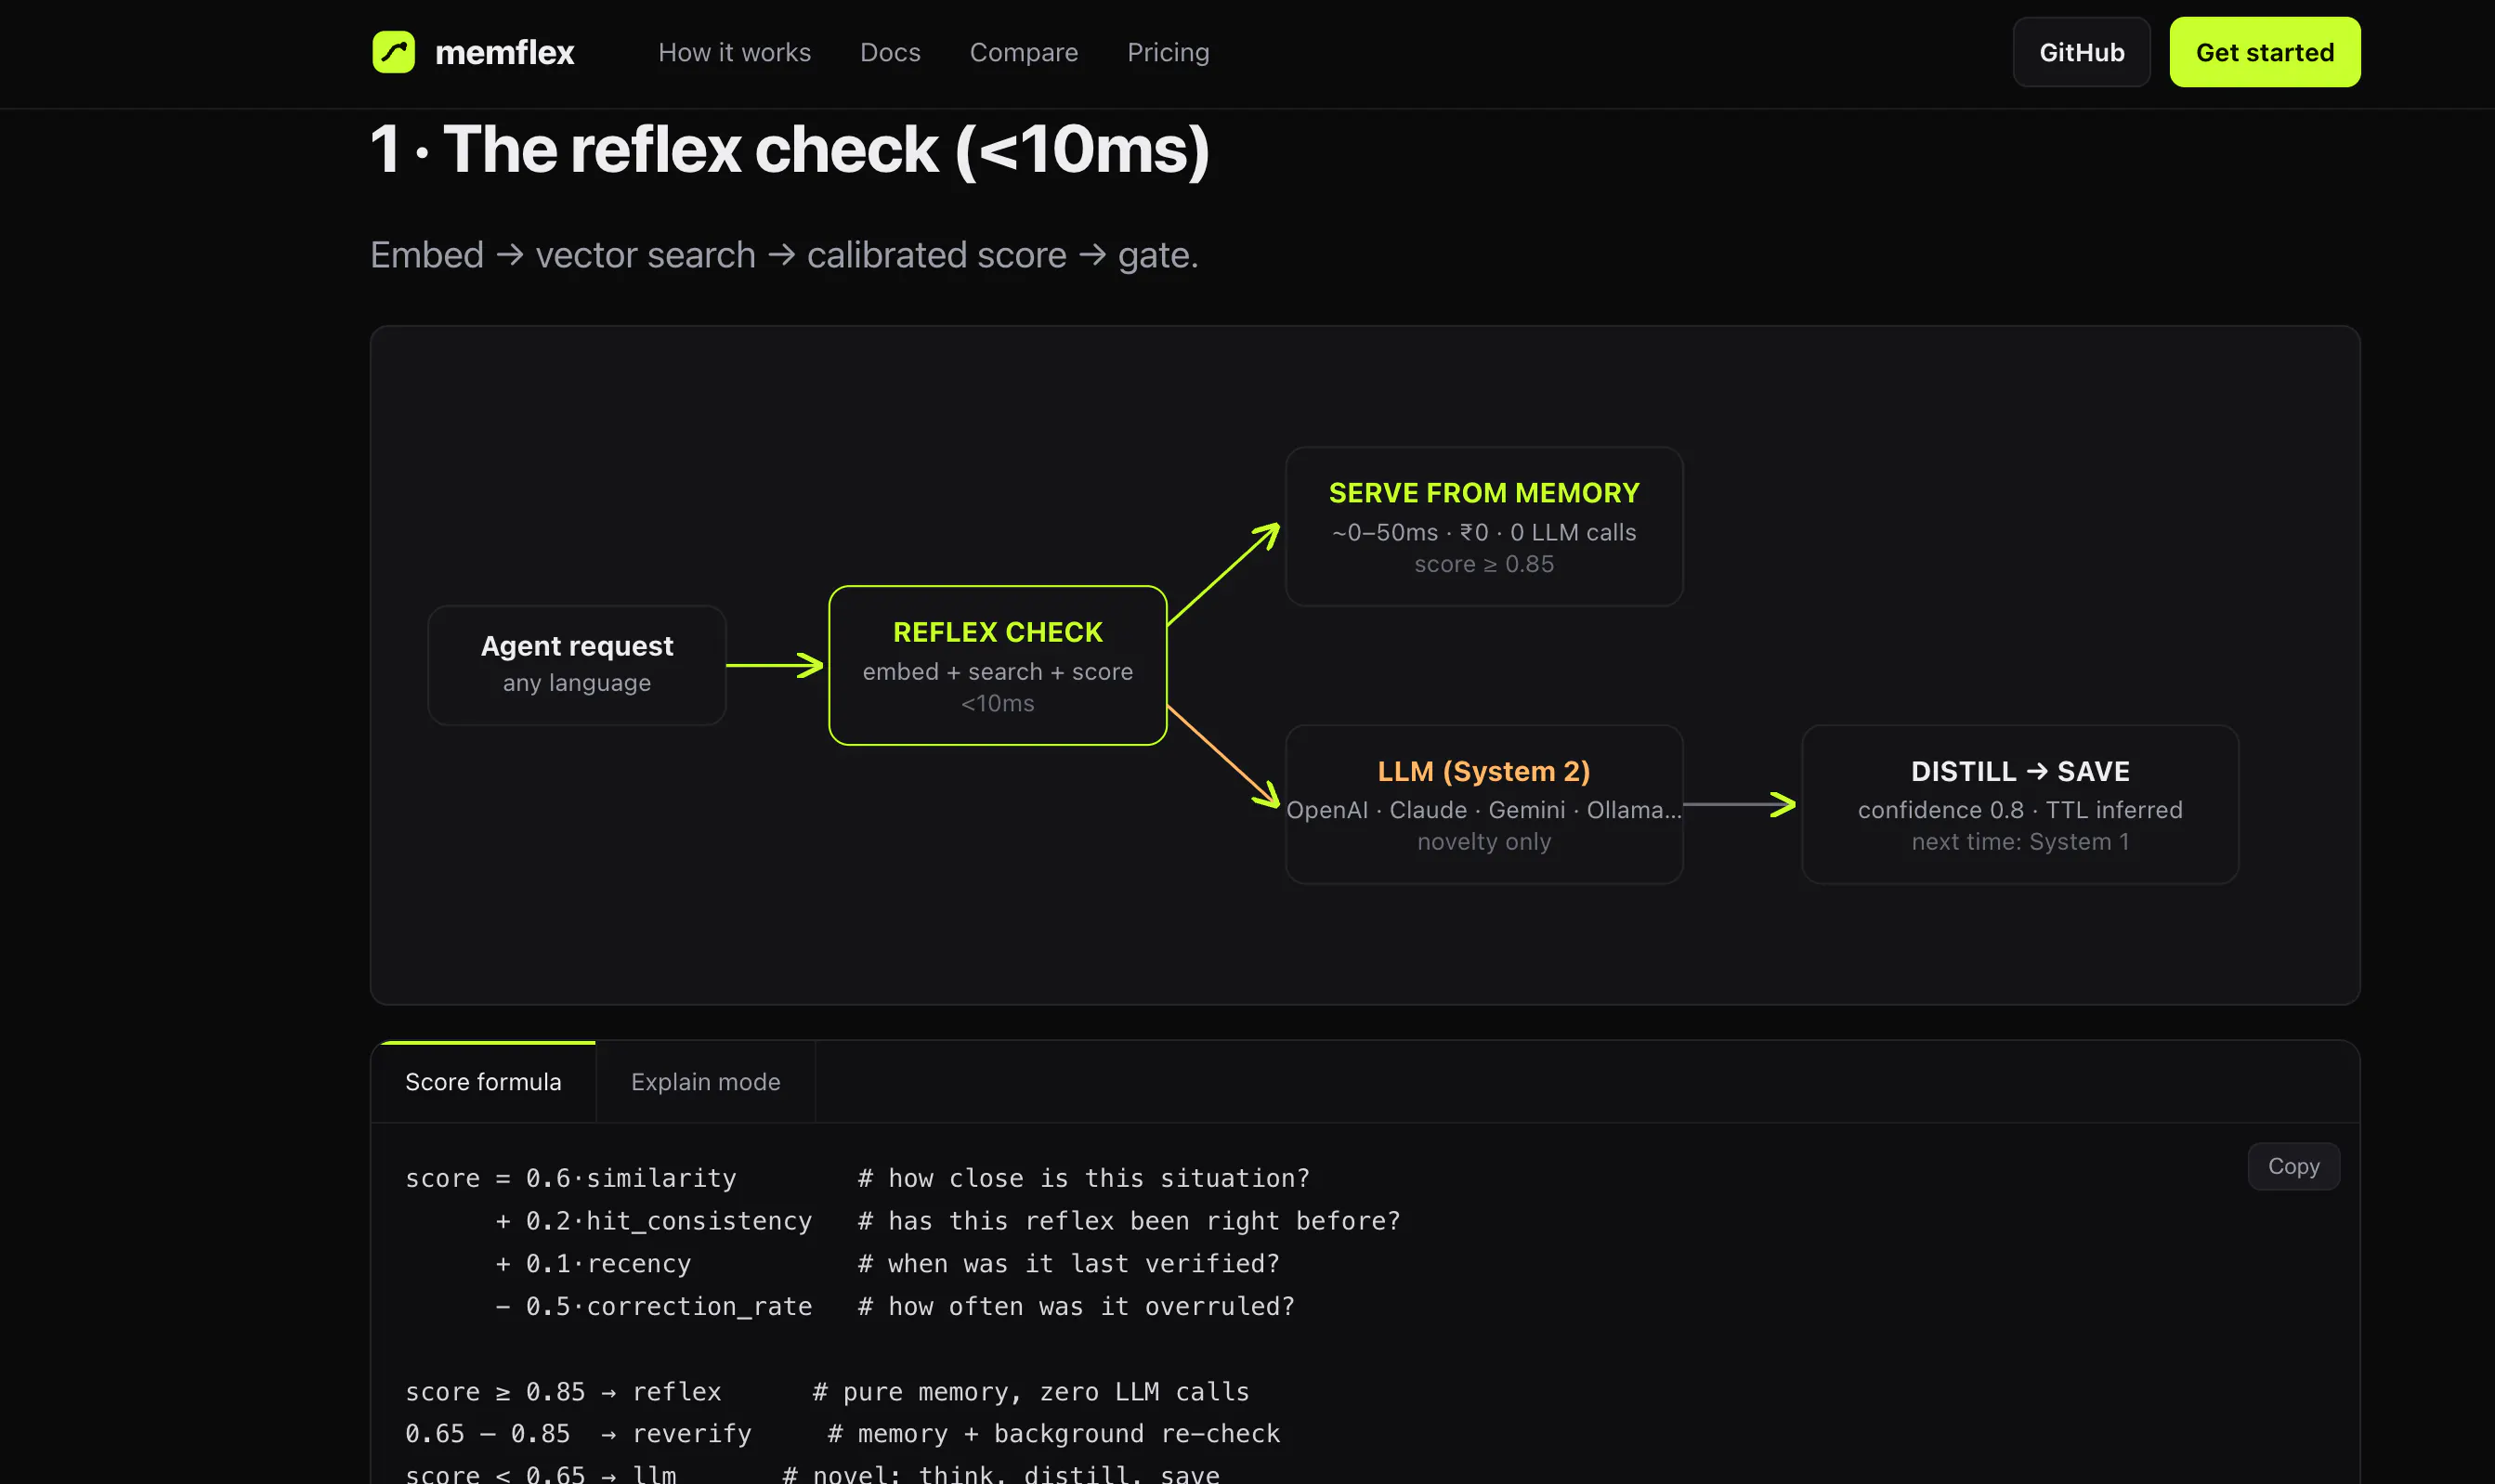The height and width of the screenshot is (1484, 2495).
Task: Click the text "novelty only"
Action: [x=1484, y=842]
